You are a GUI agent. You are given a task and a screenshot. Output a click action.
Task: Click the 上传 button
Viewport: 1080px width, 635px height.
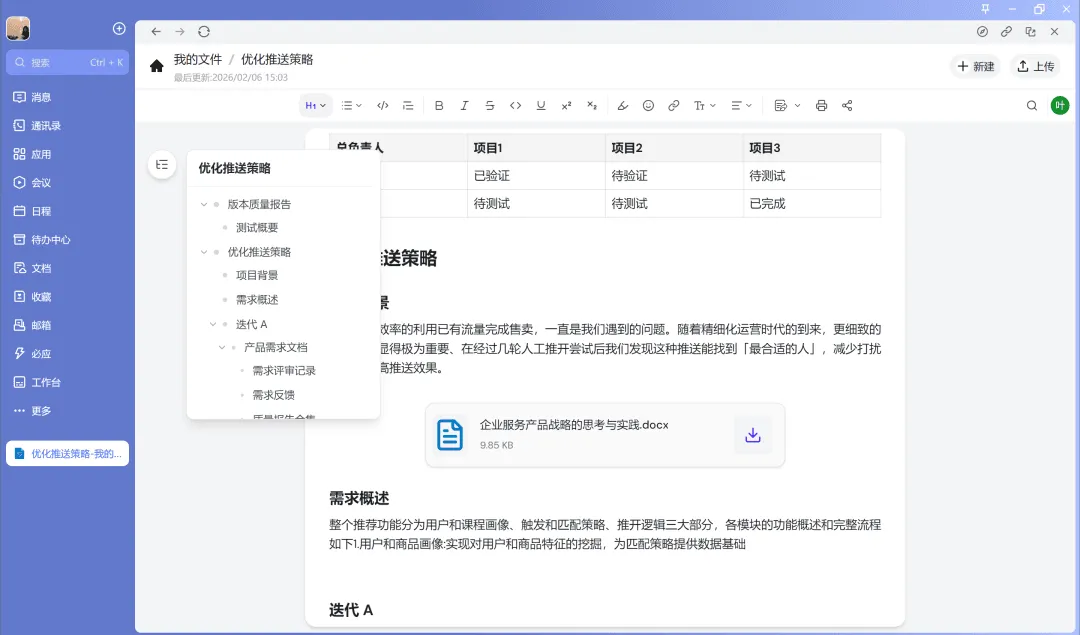pyautogui.click(x=1035, y=66)
